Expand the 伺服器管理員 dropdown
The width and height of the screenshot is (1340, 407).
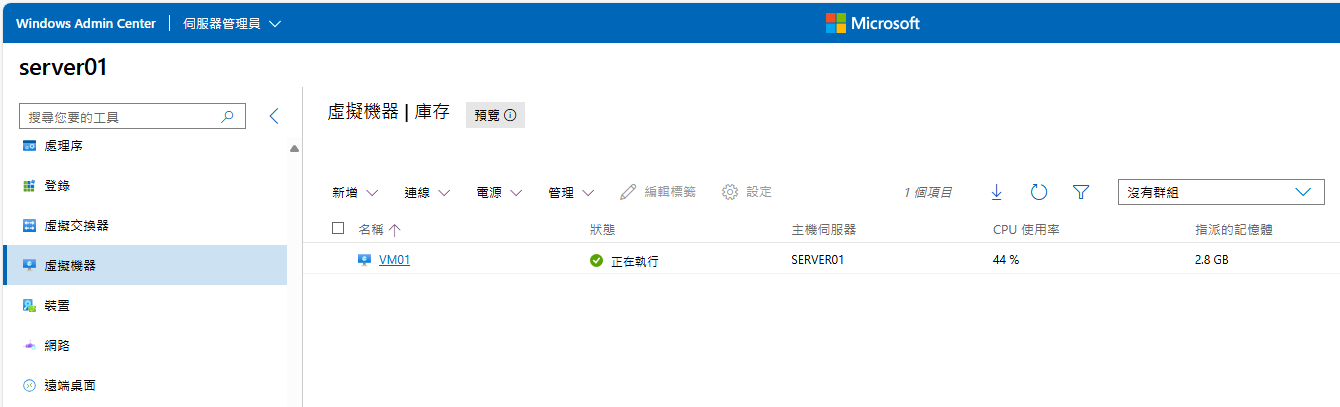pos(233,23)
